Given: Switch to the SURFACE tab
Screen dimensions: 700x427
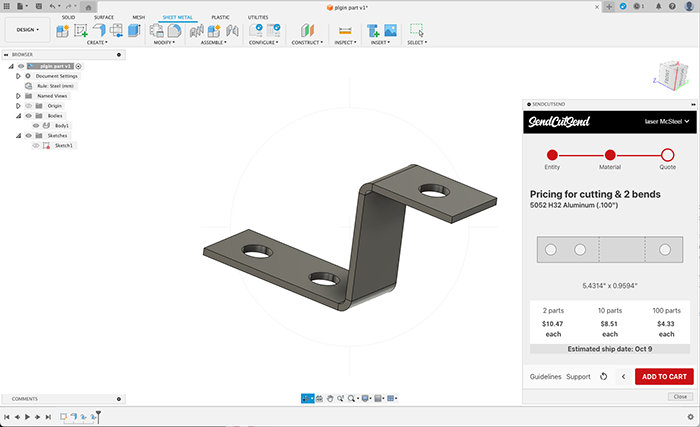Looking at the screenshot, I should coord(103,17).
